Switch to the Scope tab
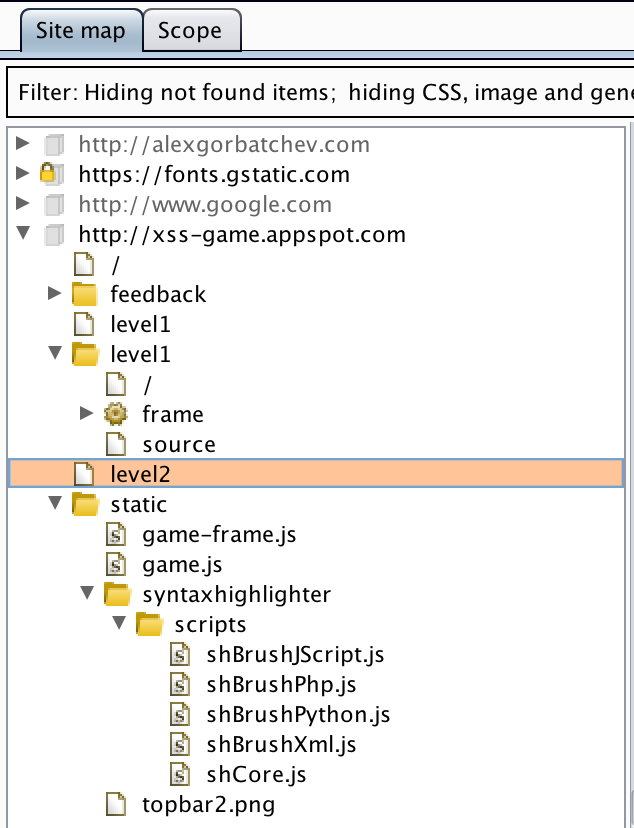634x828 pixels. pyautogui.click(x=190, y=31)
